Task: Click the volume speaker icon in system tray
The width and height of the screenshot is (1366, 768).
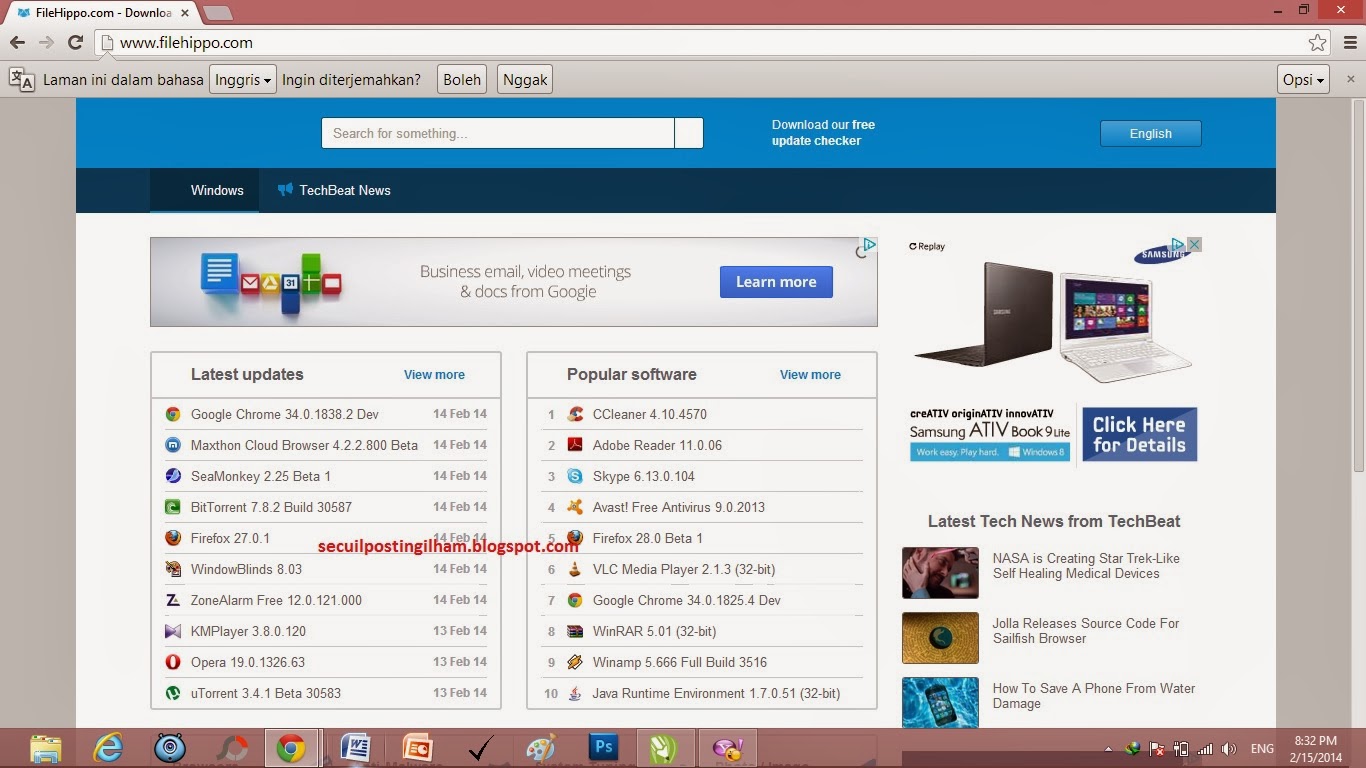Action: [1228, 749]
